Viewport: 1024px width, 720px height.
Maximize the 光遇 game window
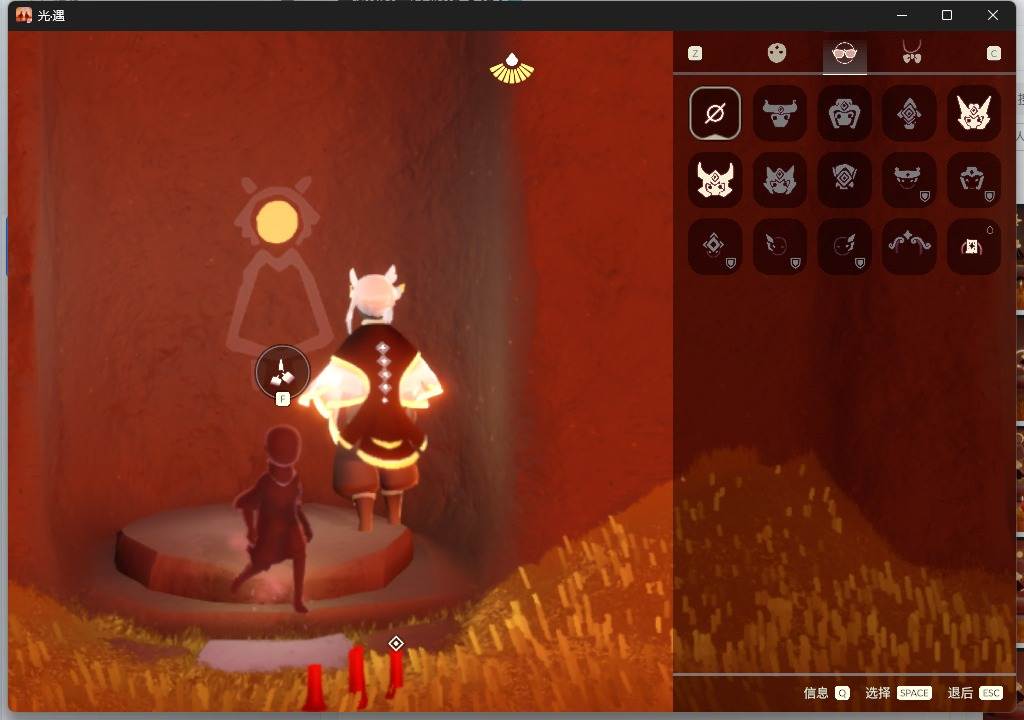947,15
